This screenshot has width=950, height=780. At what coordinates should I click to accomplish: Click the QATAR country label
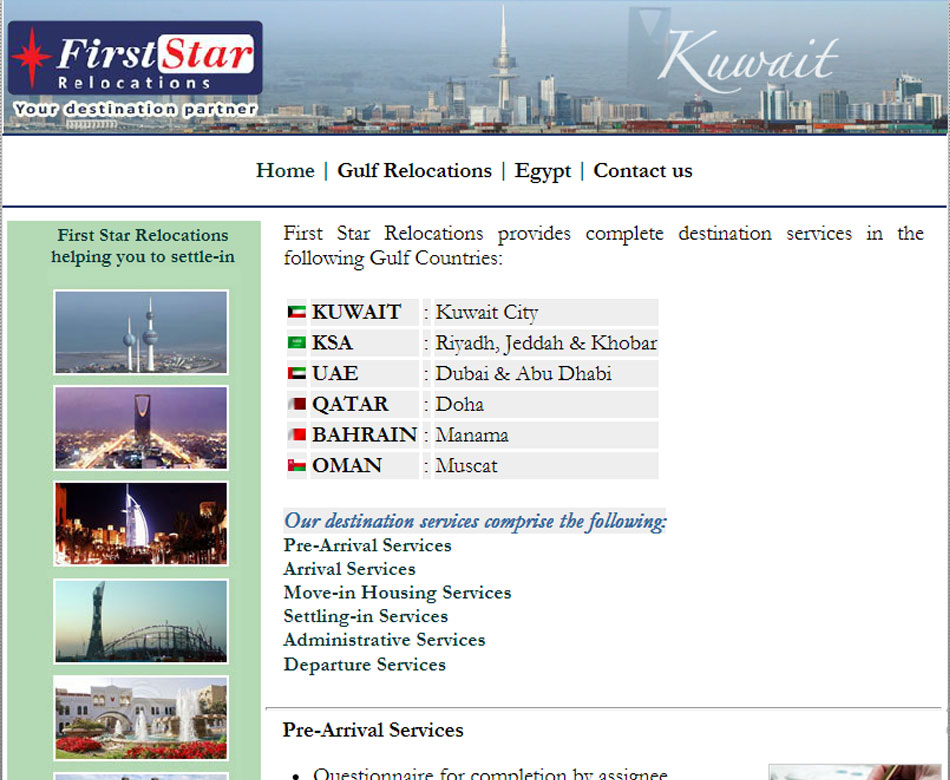coord(350,404)
